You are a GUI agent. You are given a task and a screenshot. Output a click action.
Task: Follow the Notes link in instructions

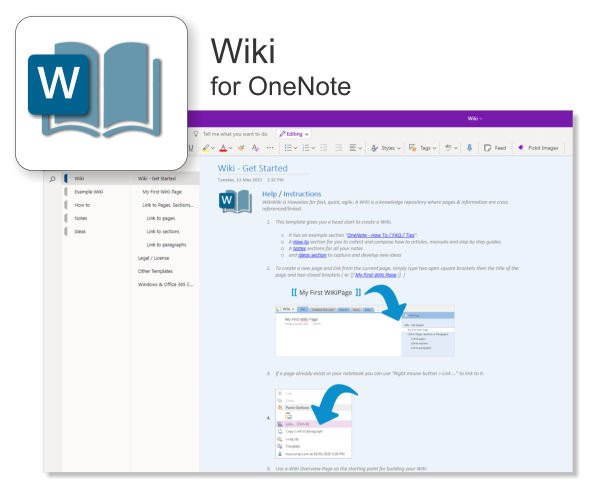pyautogui.click(x=299, y=248)
